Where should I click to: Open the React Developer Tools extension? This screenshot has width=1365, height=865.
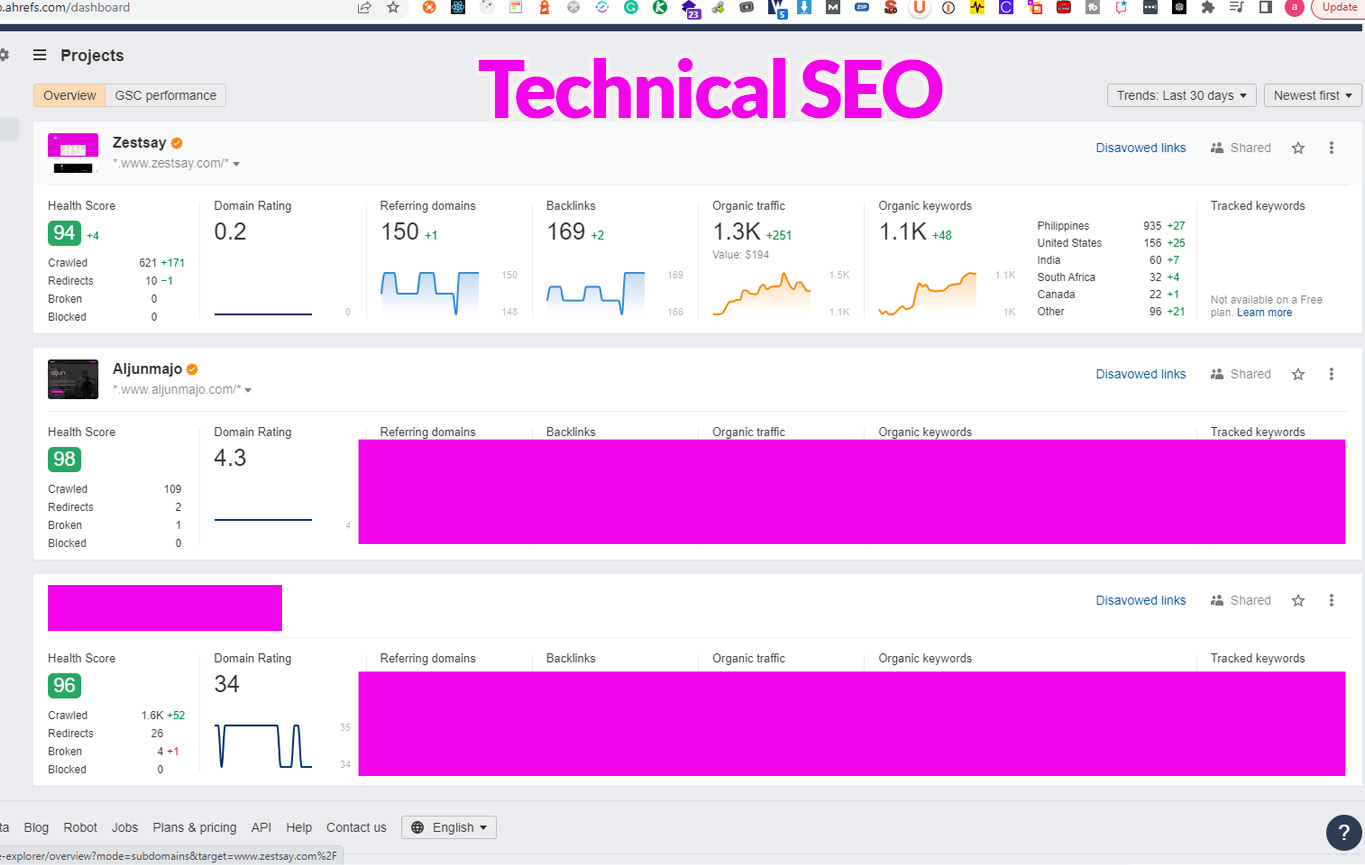point(458,7)
